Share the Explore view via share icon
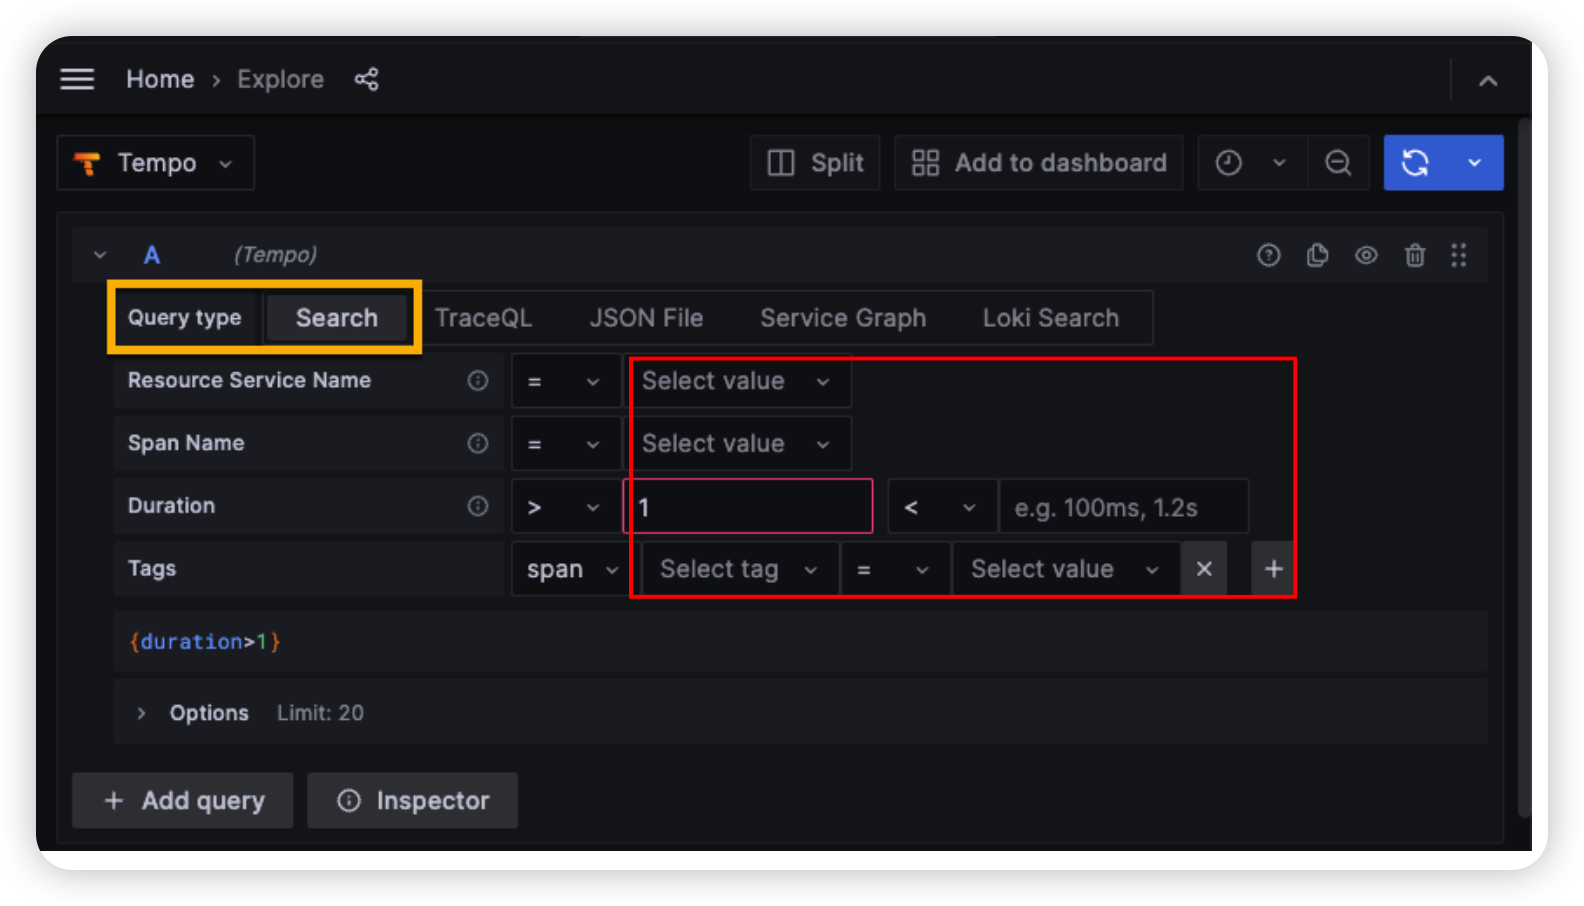The width and height of the screenshot is (1584, 906). 367,79
